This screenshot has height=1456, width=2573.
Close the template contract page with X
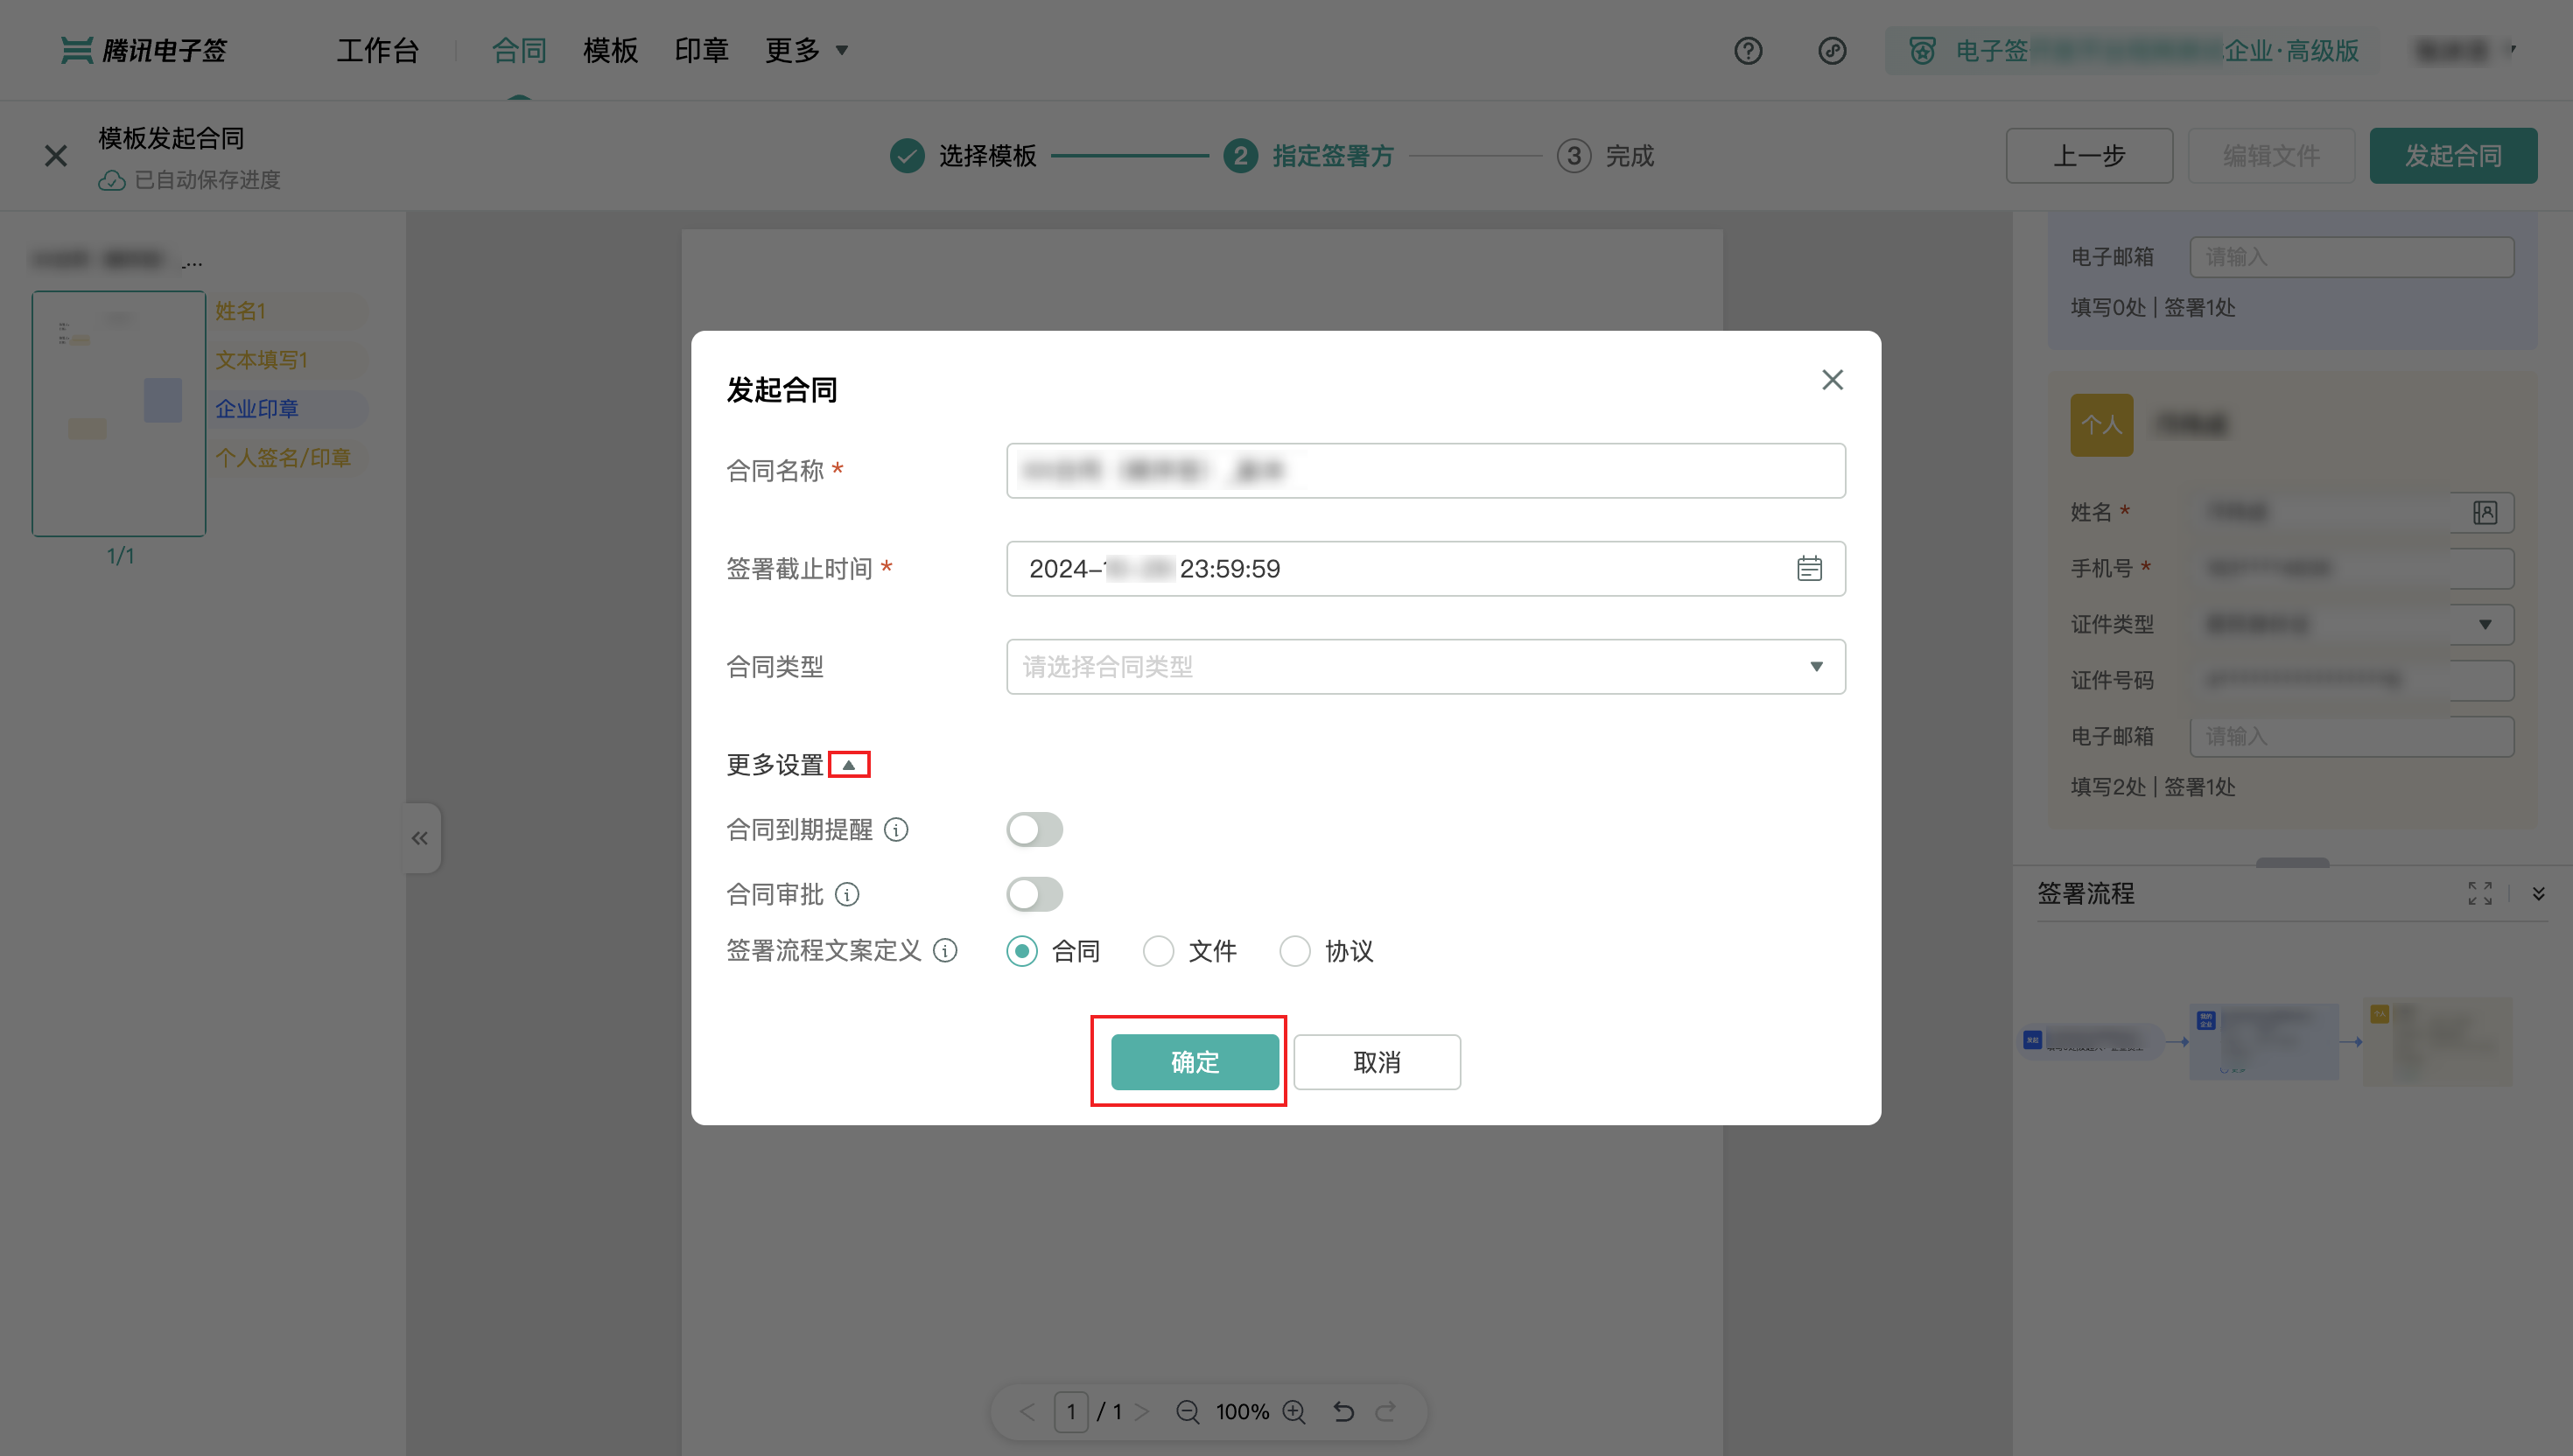[x=56, y=156]
